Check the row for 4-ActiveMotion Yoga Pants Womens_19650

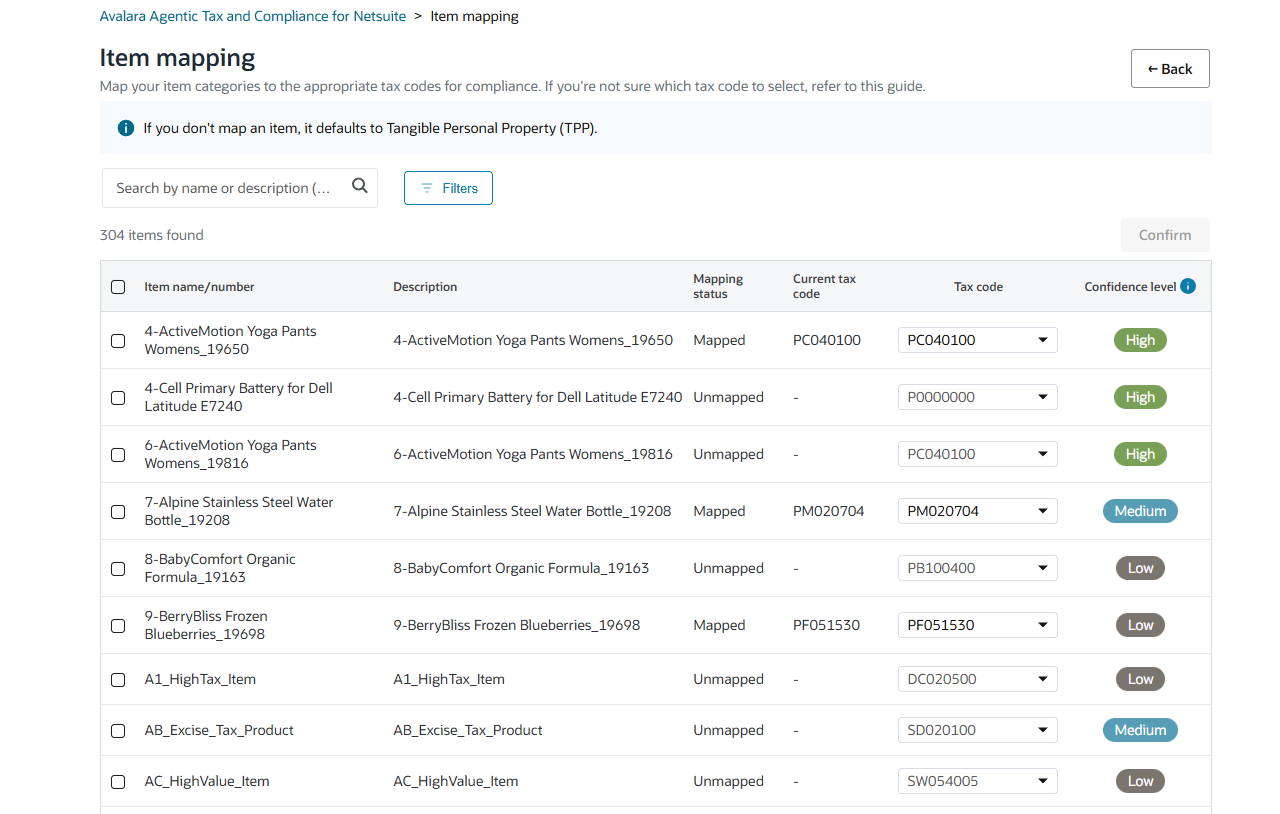[x=118, y=340]
